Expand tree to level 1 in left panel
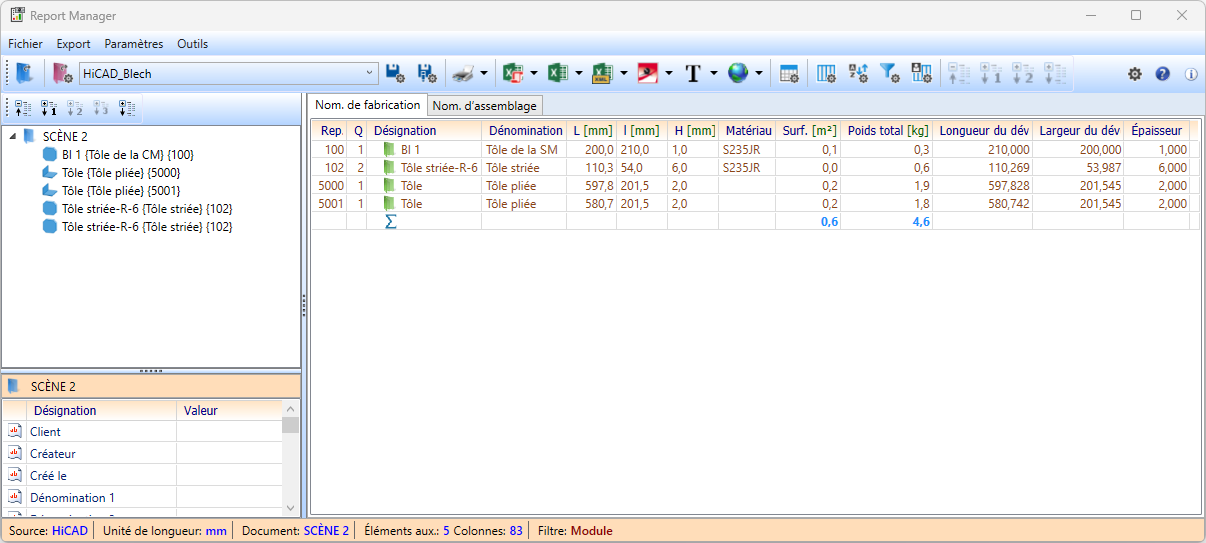 pos(49,108)
